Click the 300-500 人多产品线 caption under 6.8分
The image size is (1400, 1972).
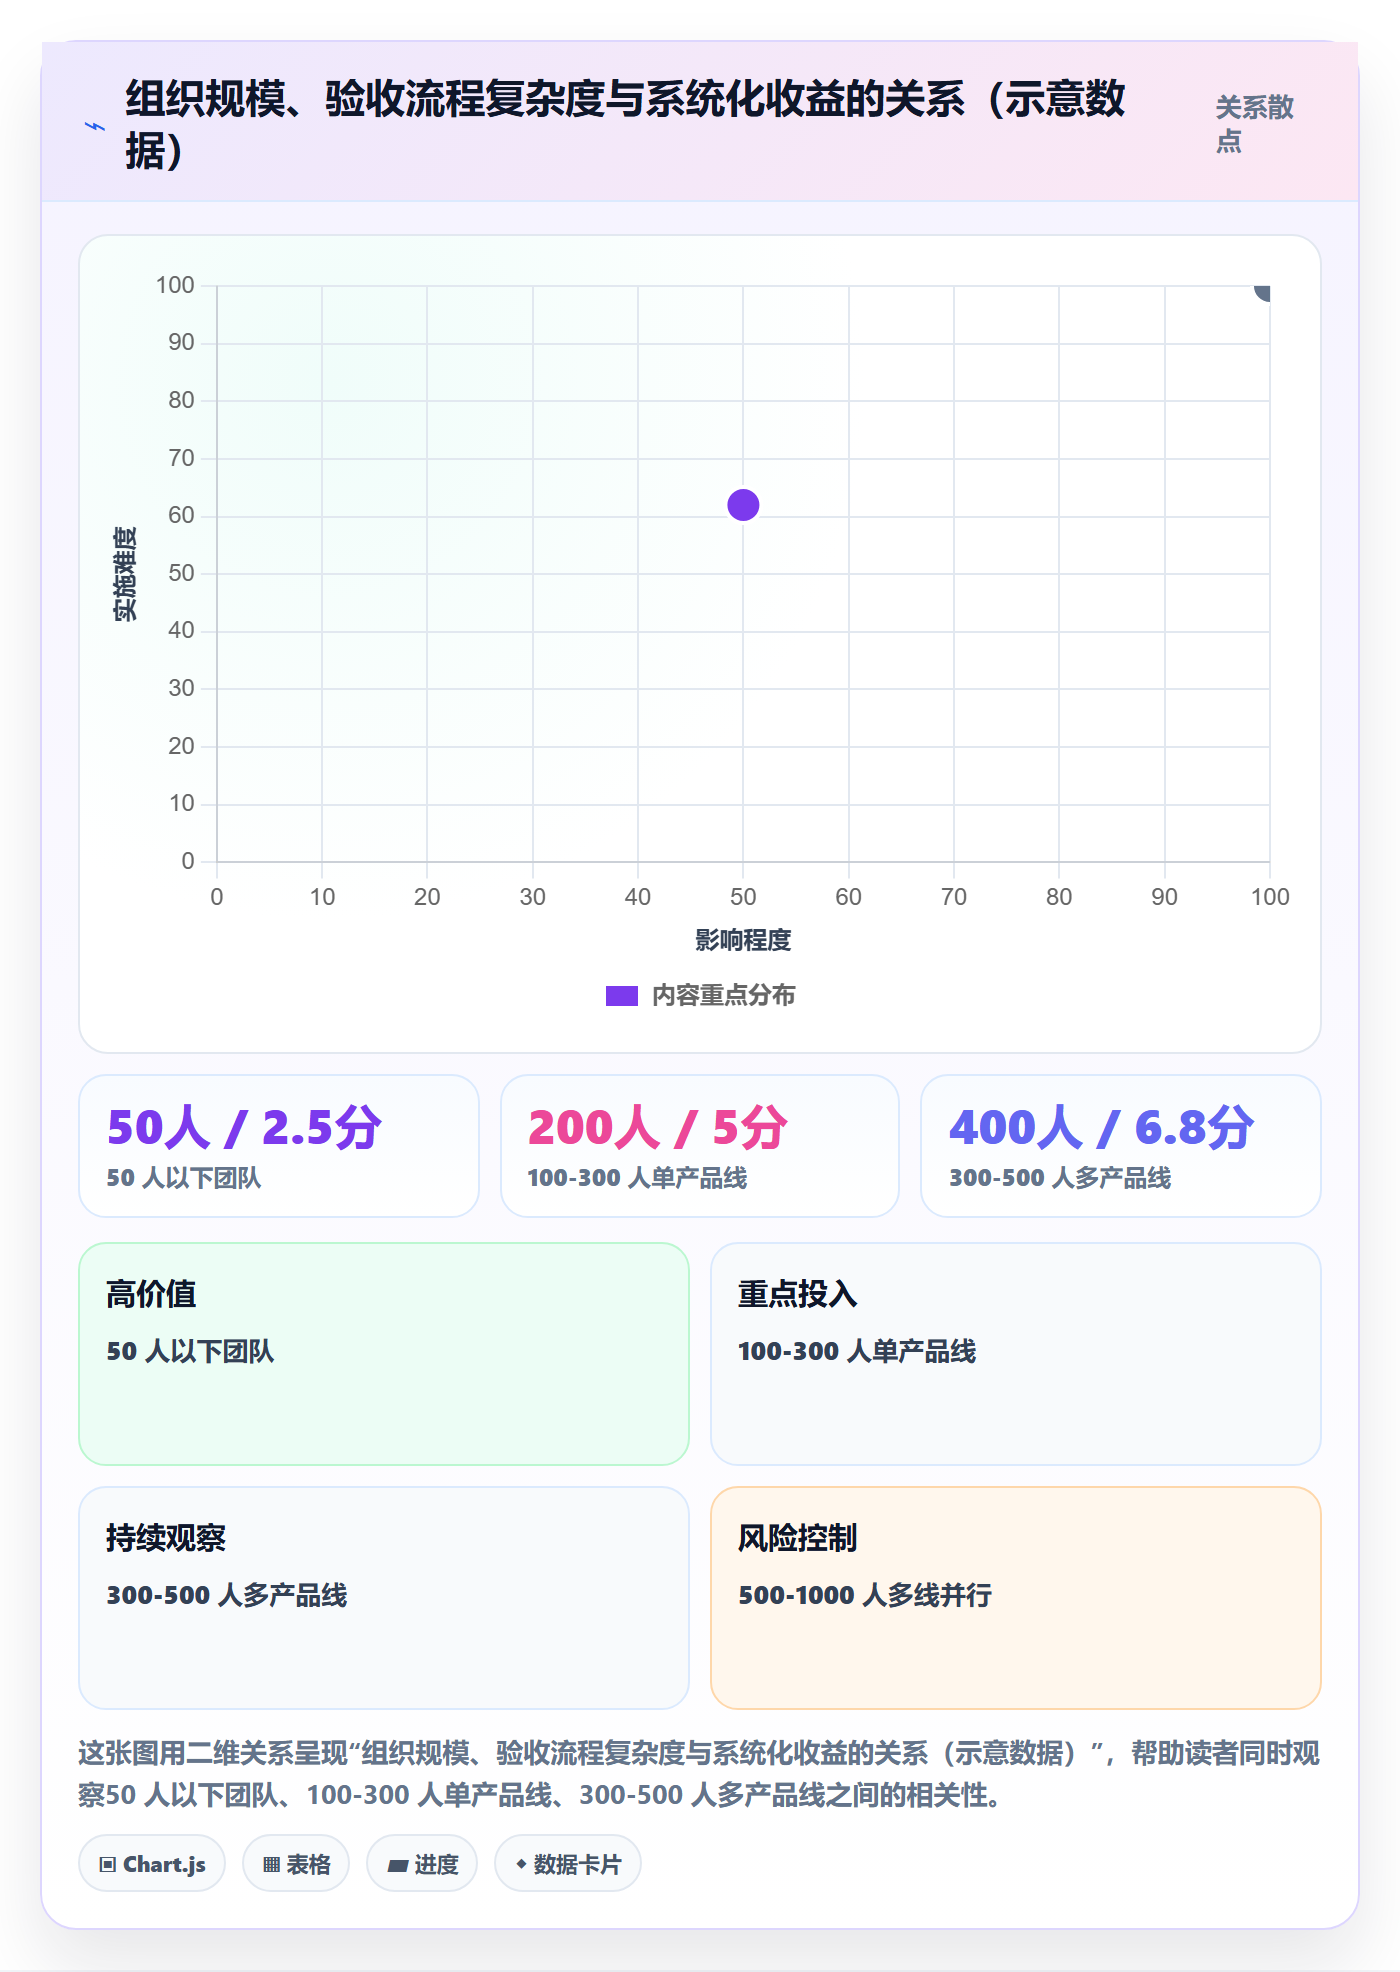pyautogui.click(x=1060, y=1178)
